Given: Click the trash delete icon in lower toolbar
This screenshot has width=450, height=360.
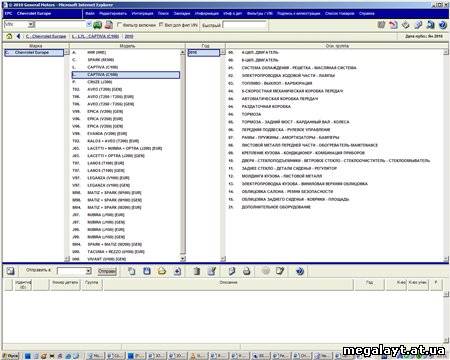Looking at the screenshot, I should (x=197, y=271).
